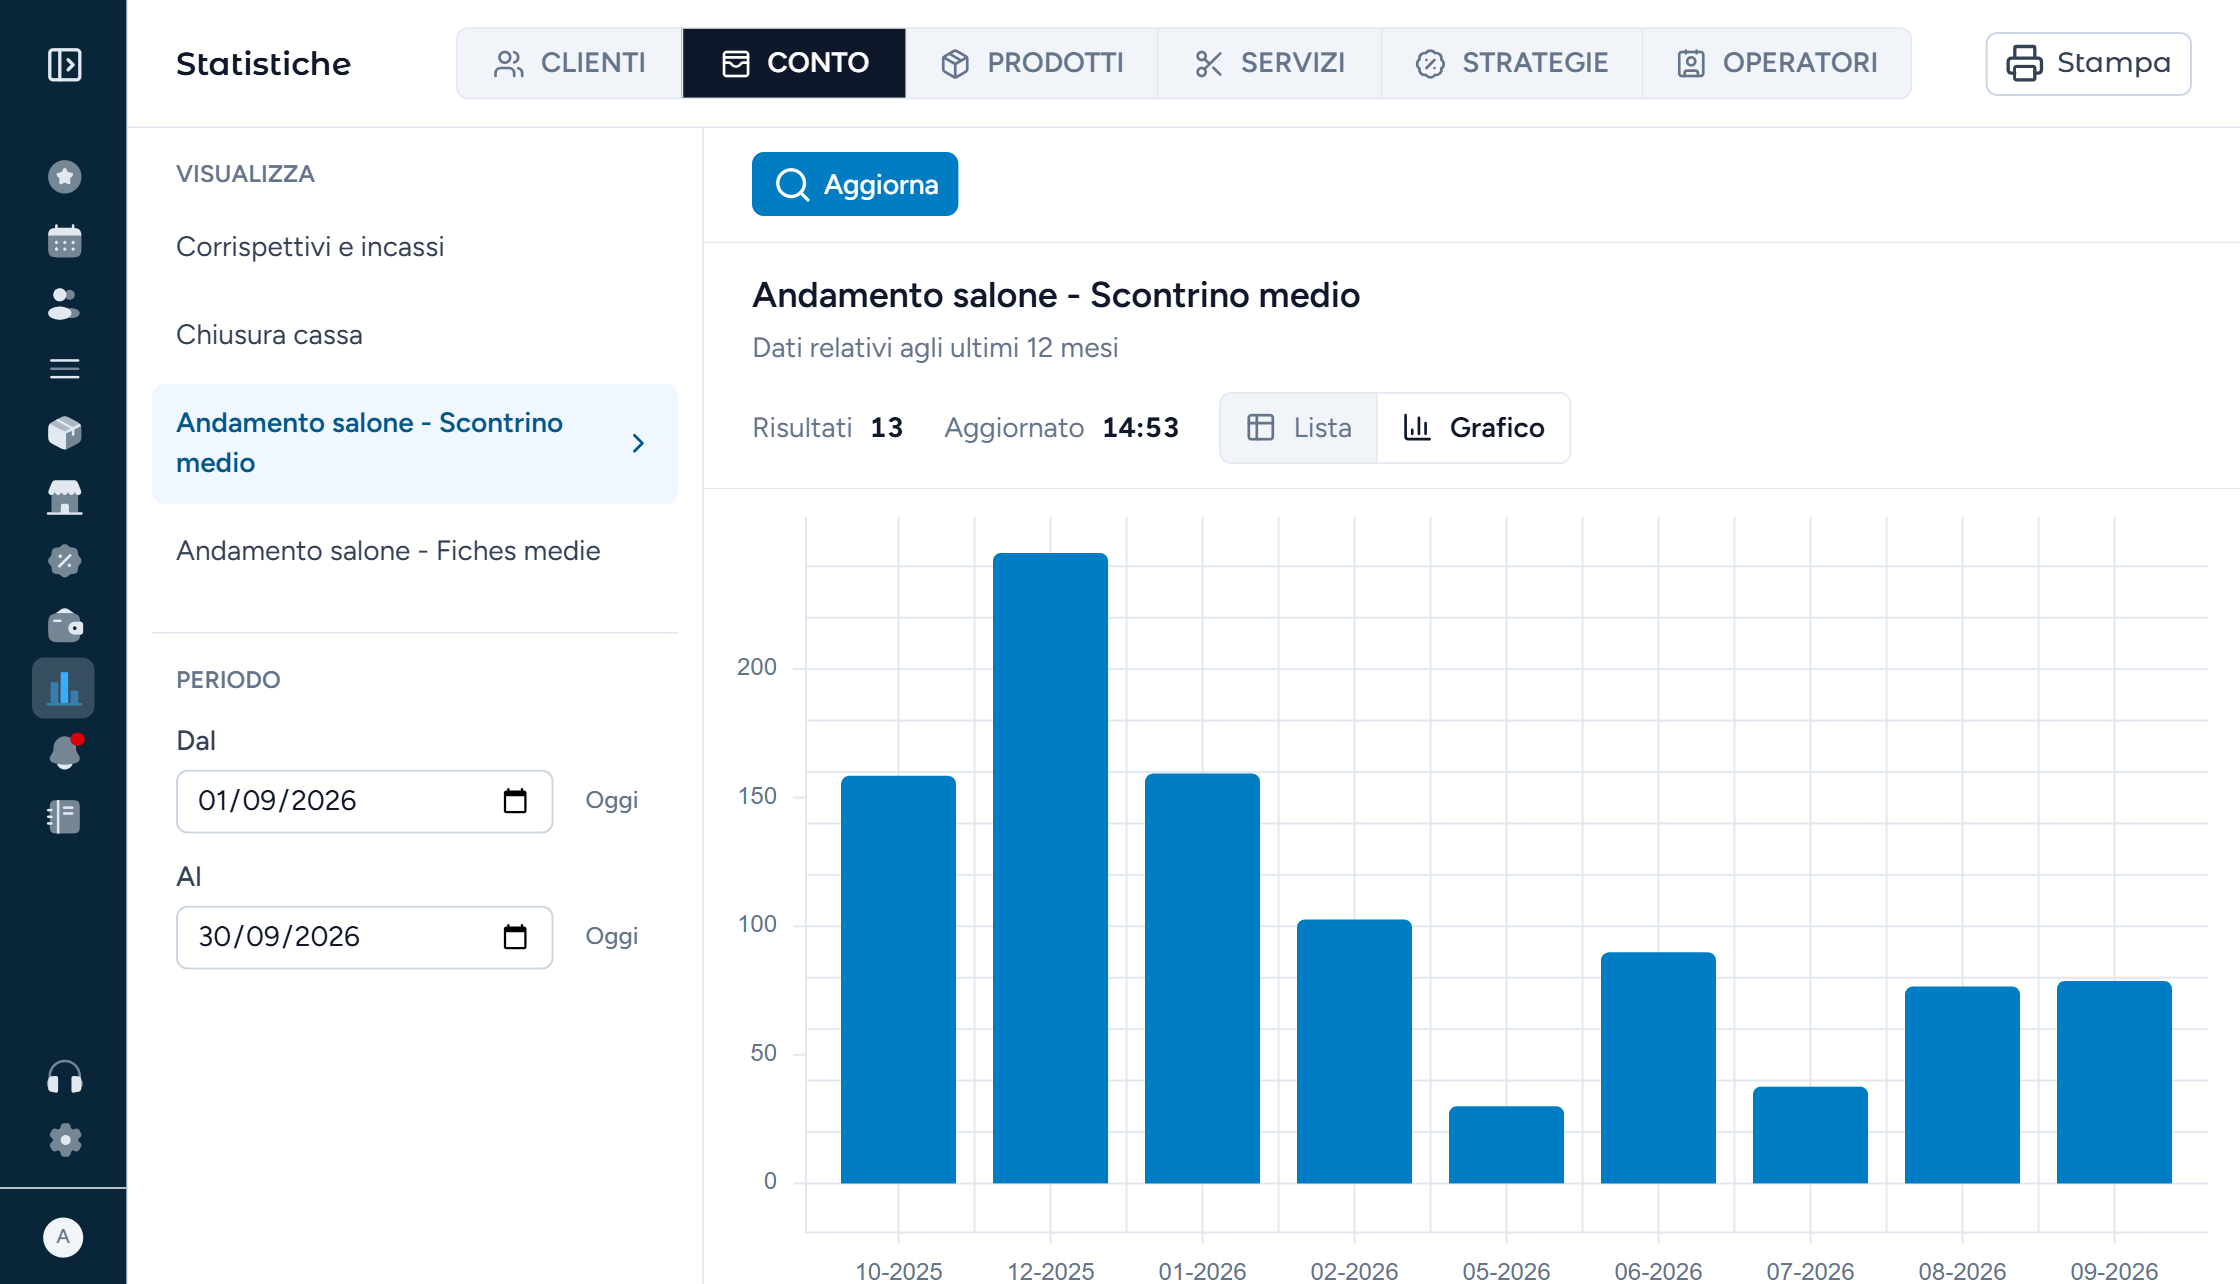
Task: Collapse the sidebar panel icon
Action: pyautogui.click(x=64, y=64)
